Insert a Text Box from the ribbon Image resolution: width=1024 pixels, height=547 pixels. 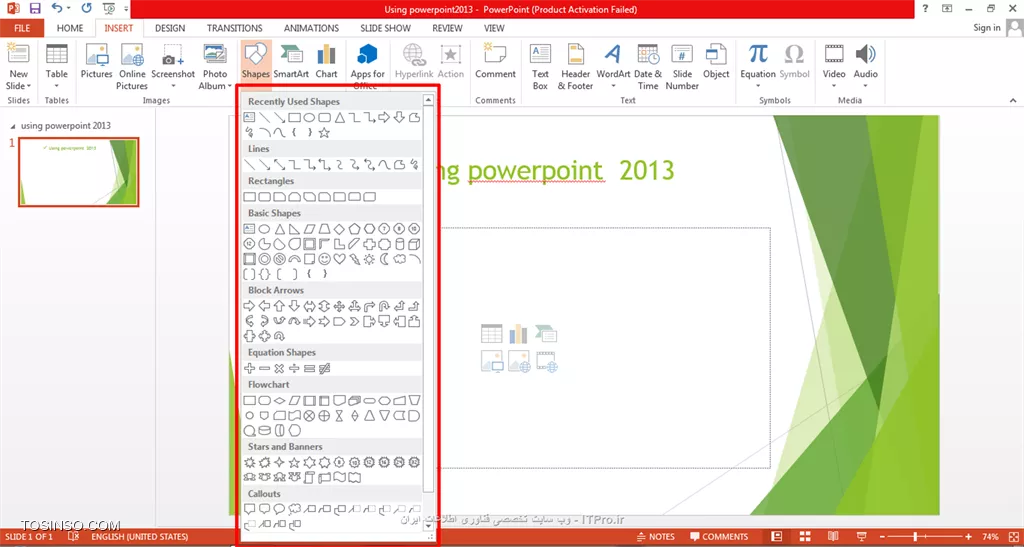540,67
